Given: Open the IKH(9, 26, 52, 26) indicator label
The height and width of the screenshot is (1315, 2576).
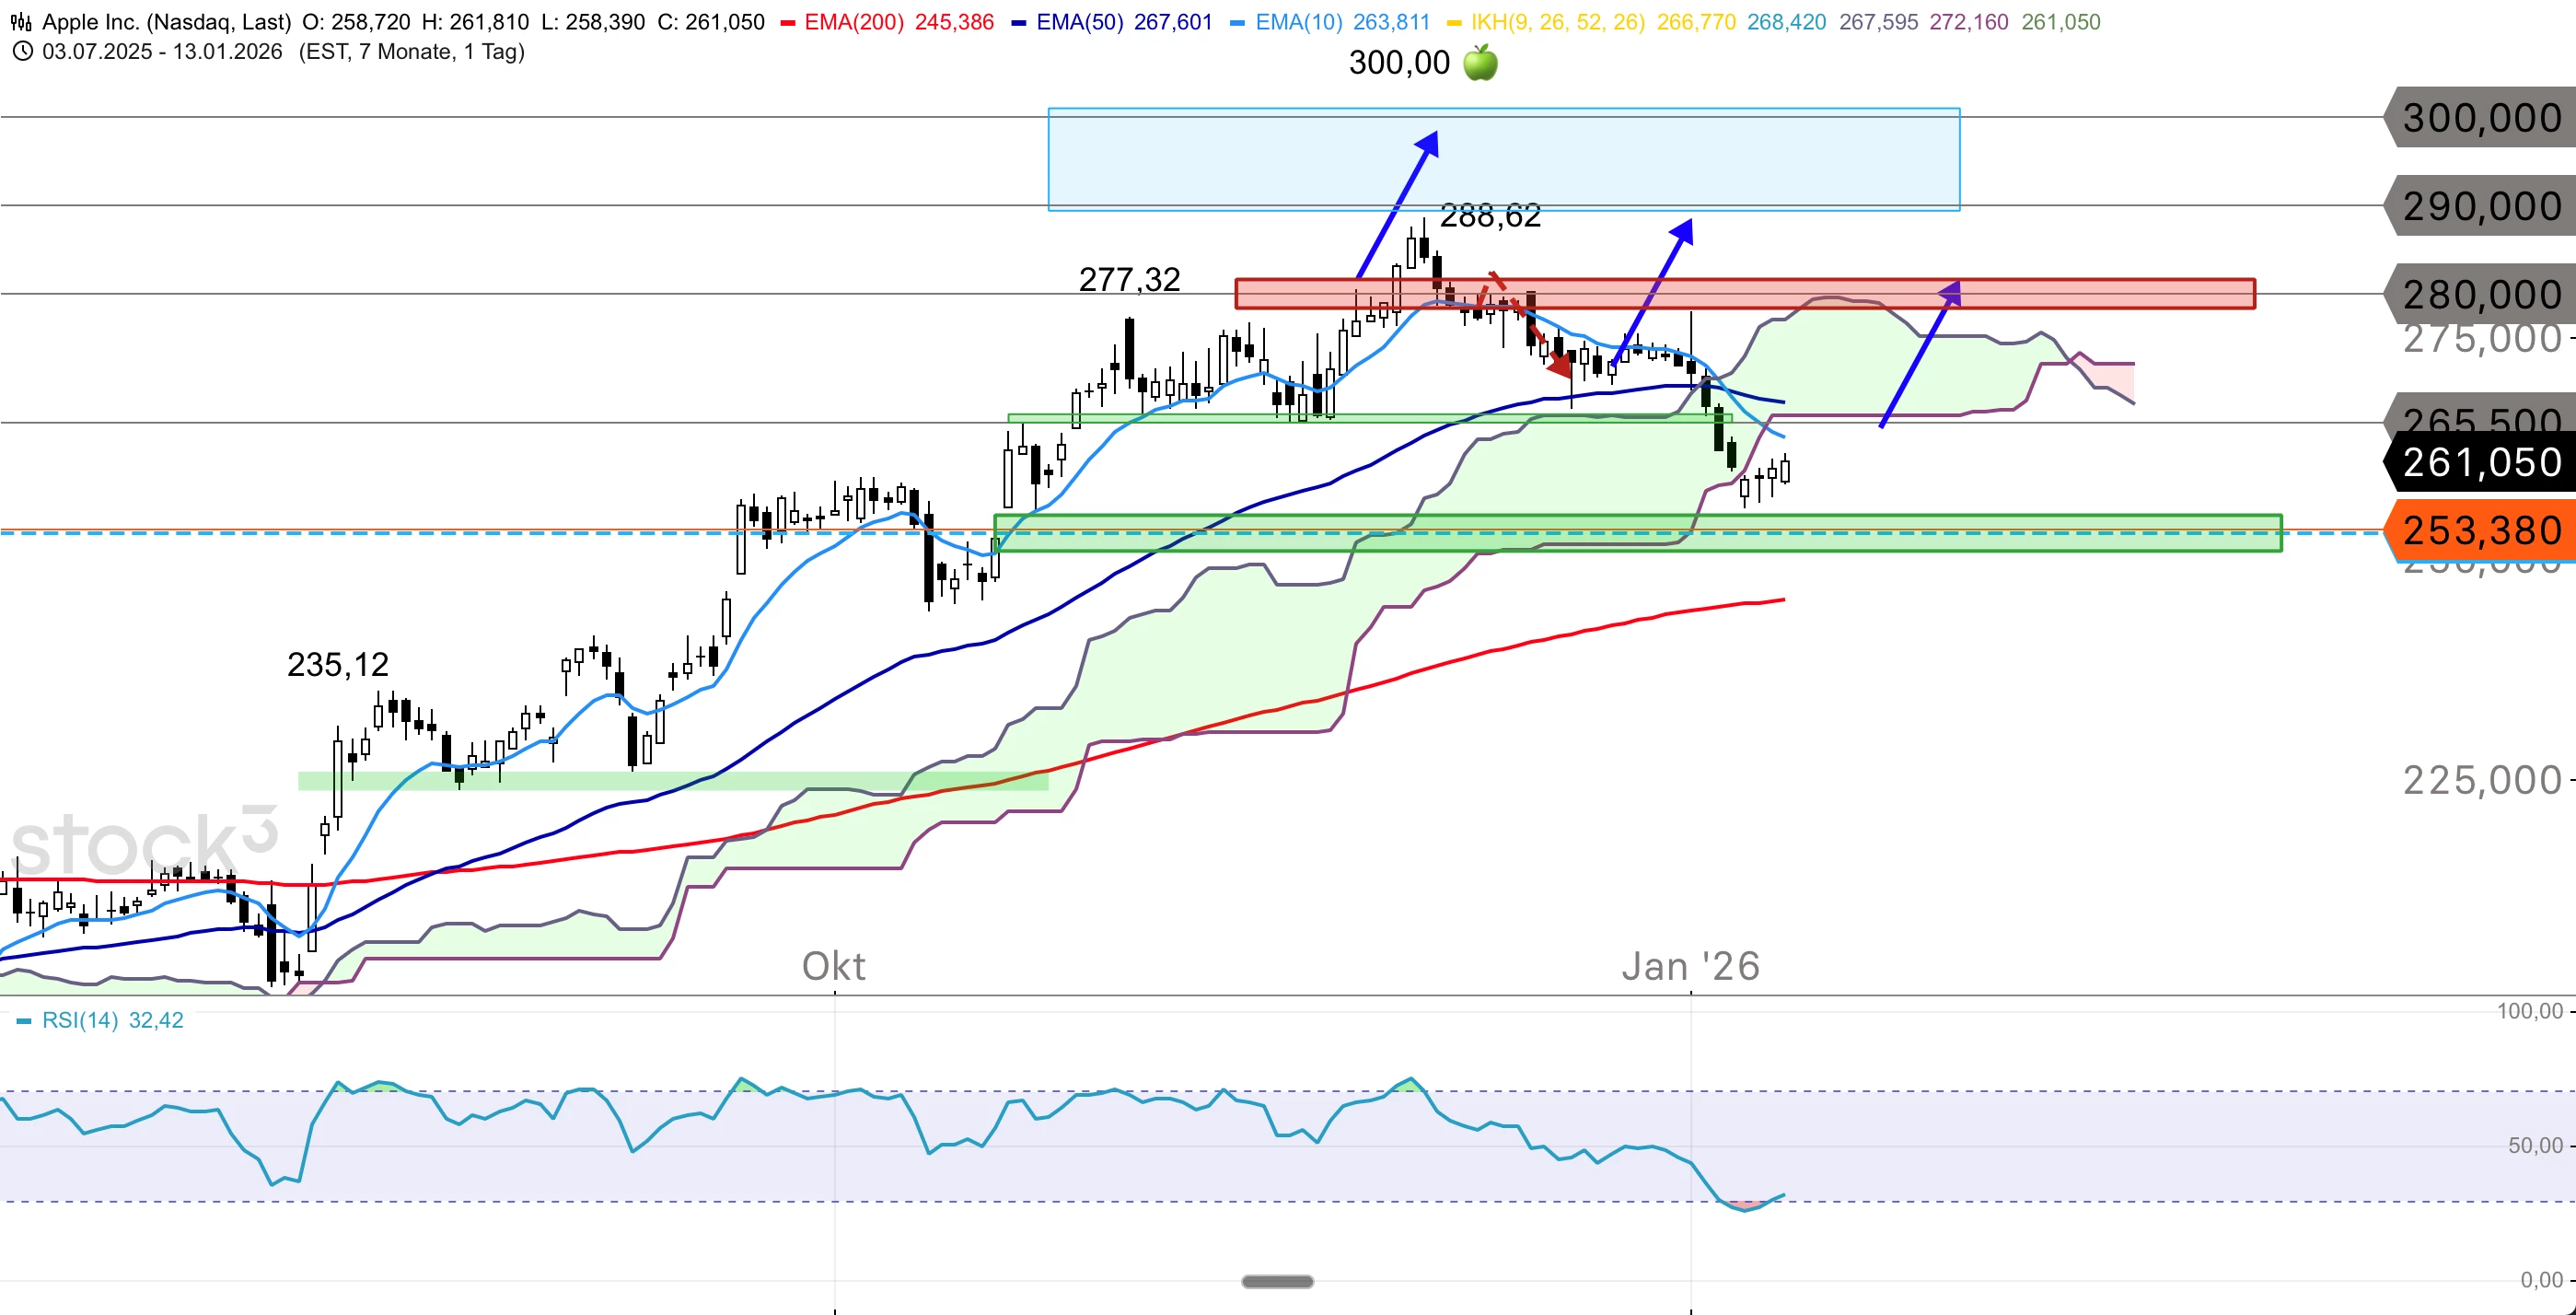Looking at the screenshot, I should coord(1558,22).
